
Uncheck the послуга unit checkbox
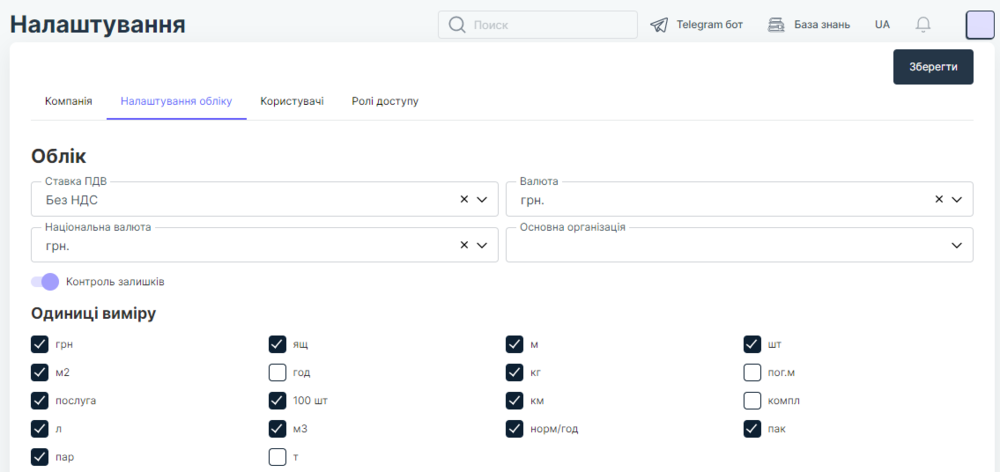point(40,401)
